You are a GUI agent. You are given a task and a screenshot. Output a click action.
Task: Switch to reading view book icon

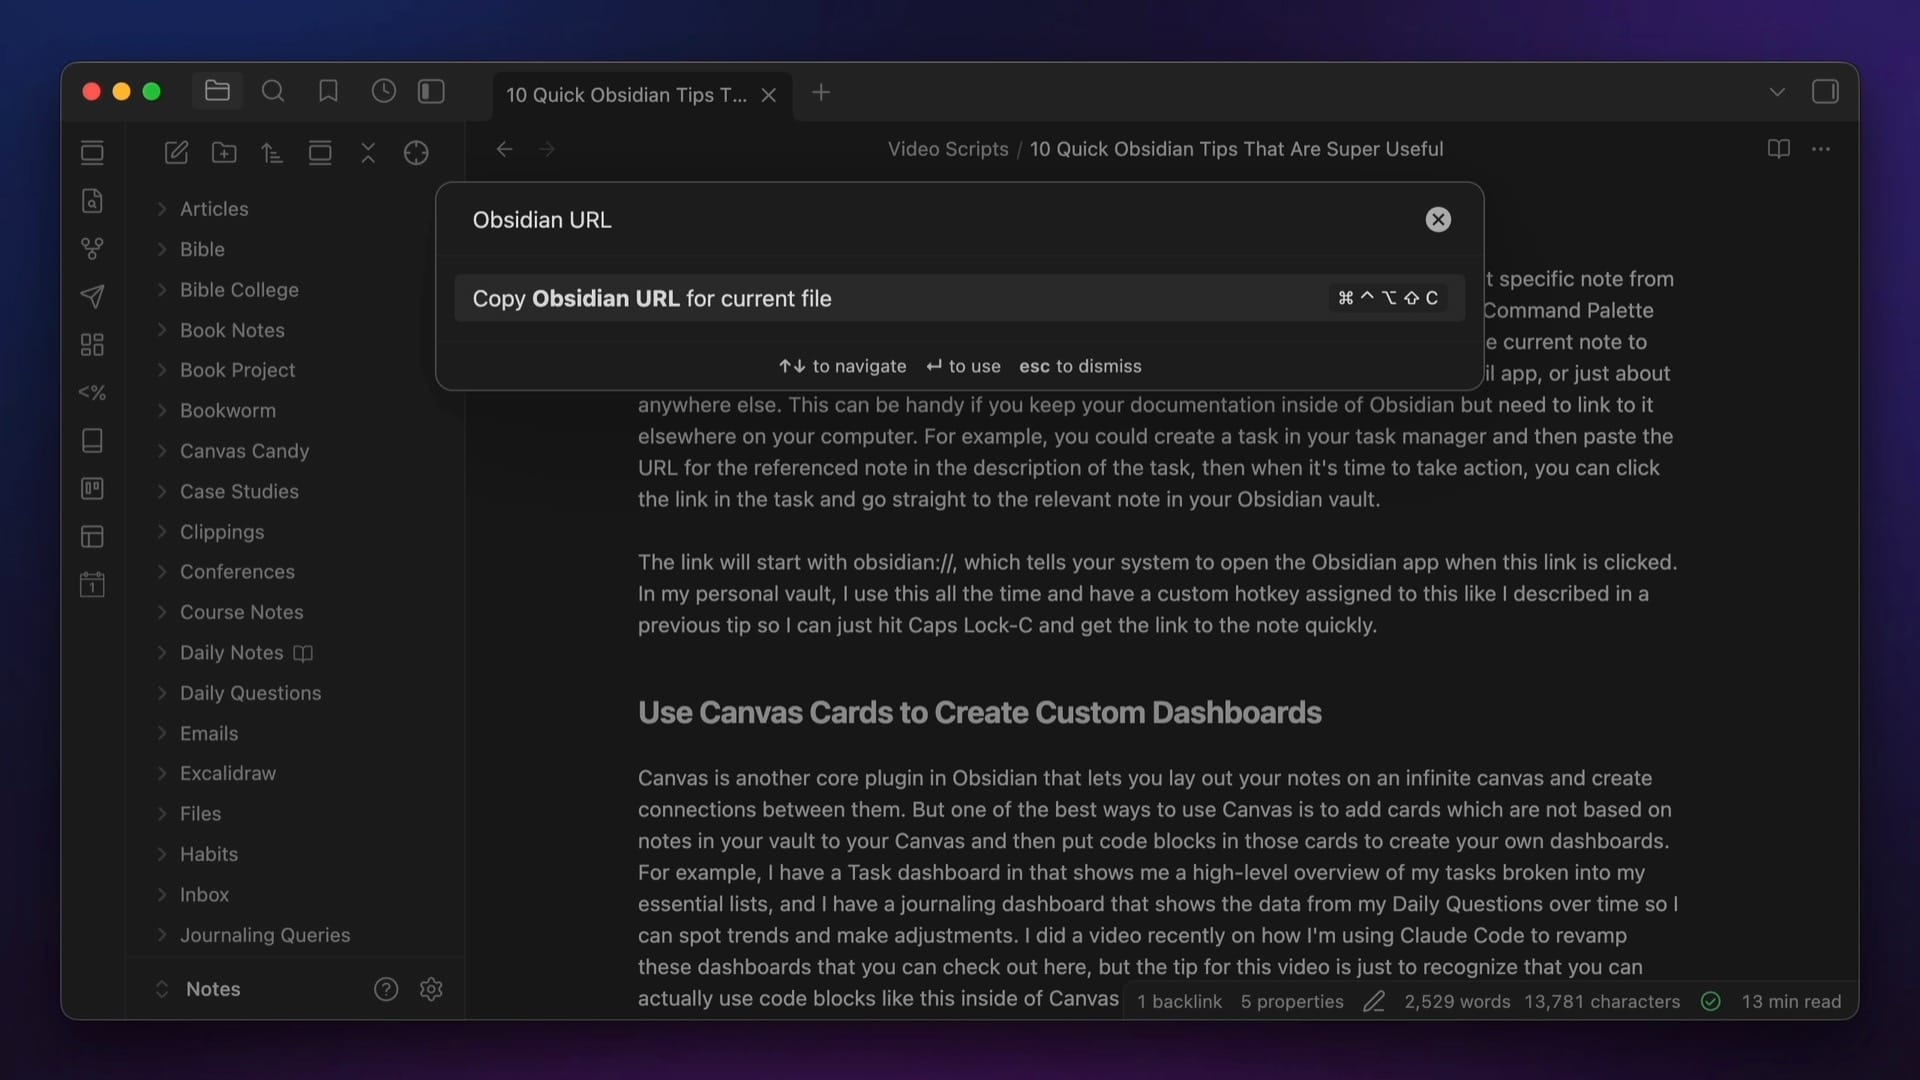coord(1778,149)
